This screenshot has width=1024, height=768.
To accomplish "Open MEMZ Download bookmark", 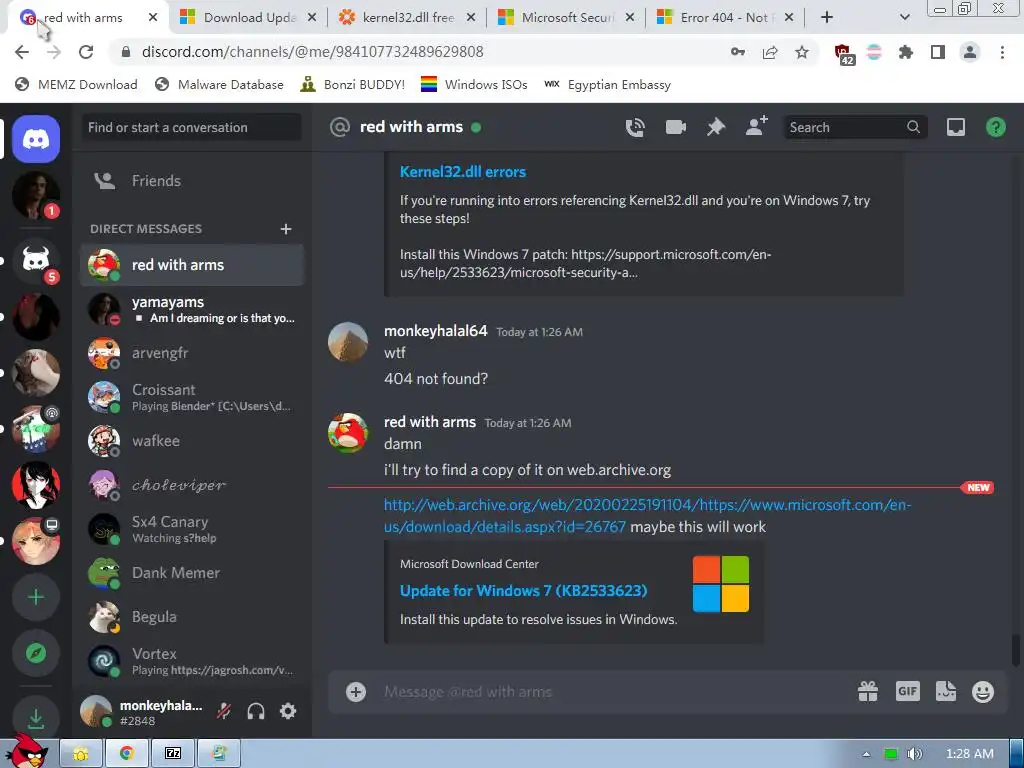I will [x=76, y=84].
